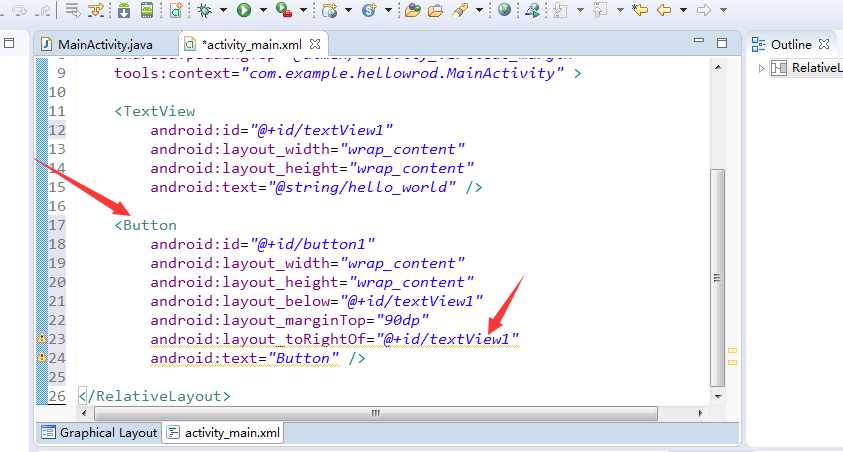Screen dimensions: 843x452
Task: Open the Debug configurations dropdown arrow
Action: pos(223,10)
